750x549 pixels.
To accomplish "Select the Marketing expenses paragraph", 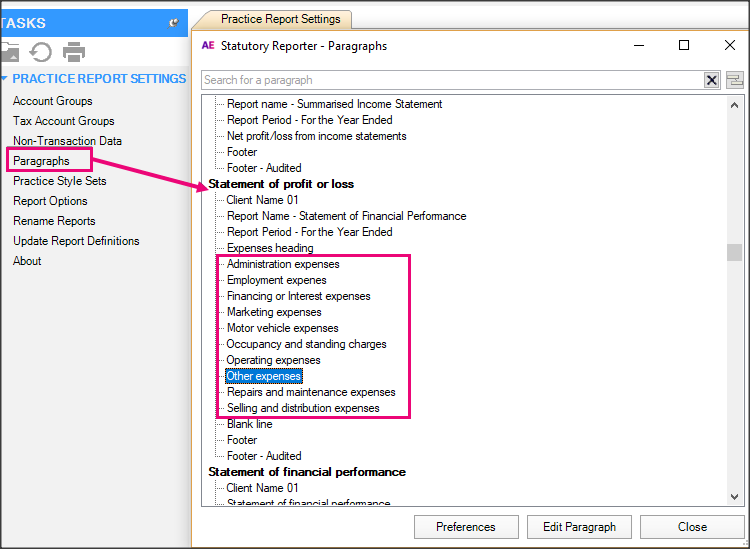I will pos(274,312).
